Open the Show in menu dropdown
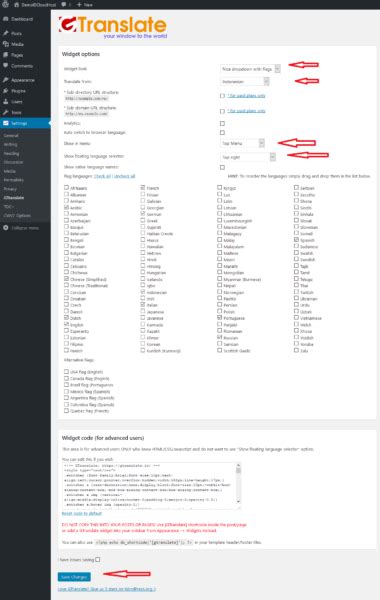This screenshot has width=380, height=600. click(x=242, y=143)
